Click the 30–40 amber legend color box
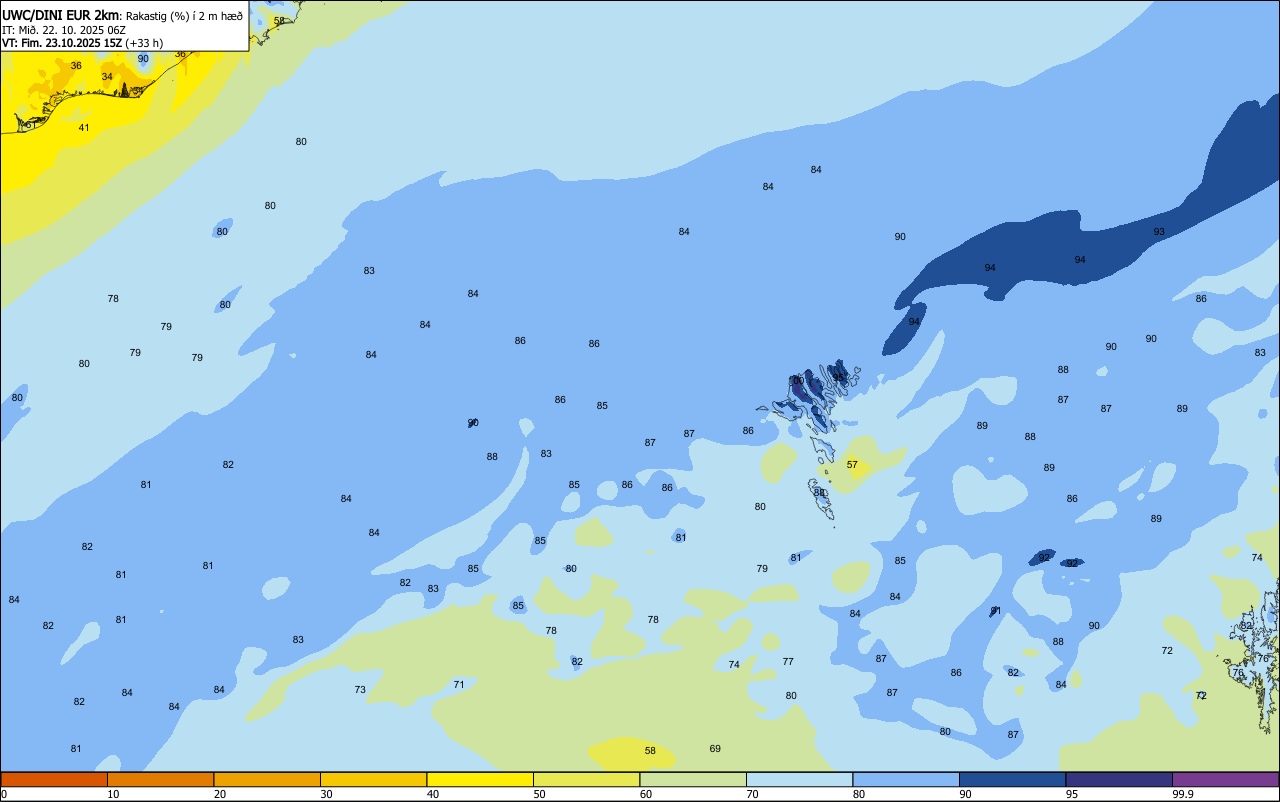The height and width of the screenshot is (802, 1280). point(373,779)
